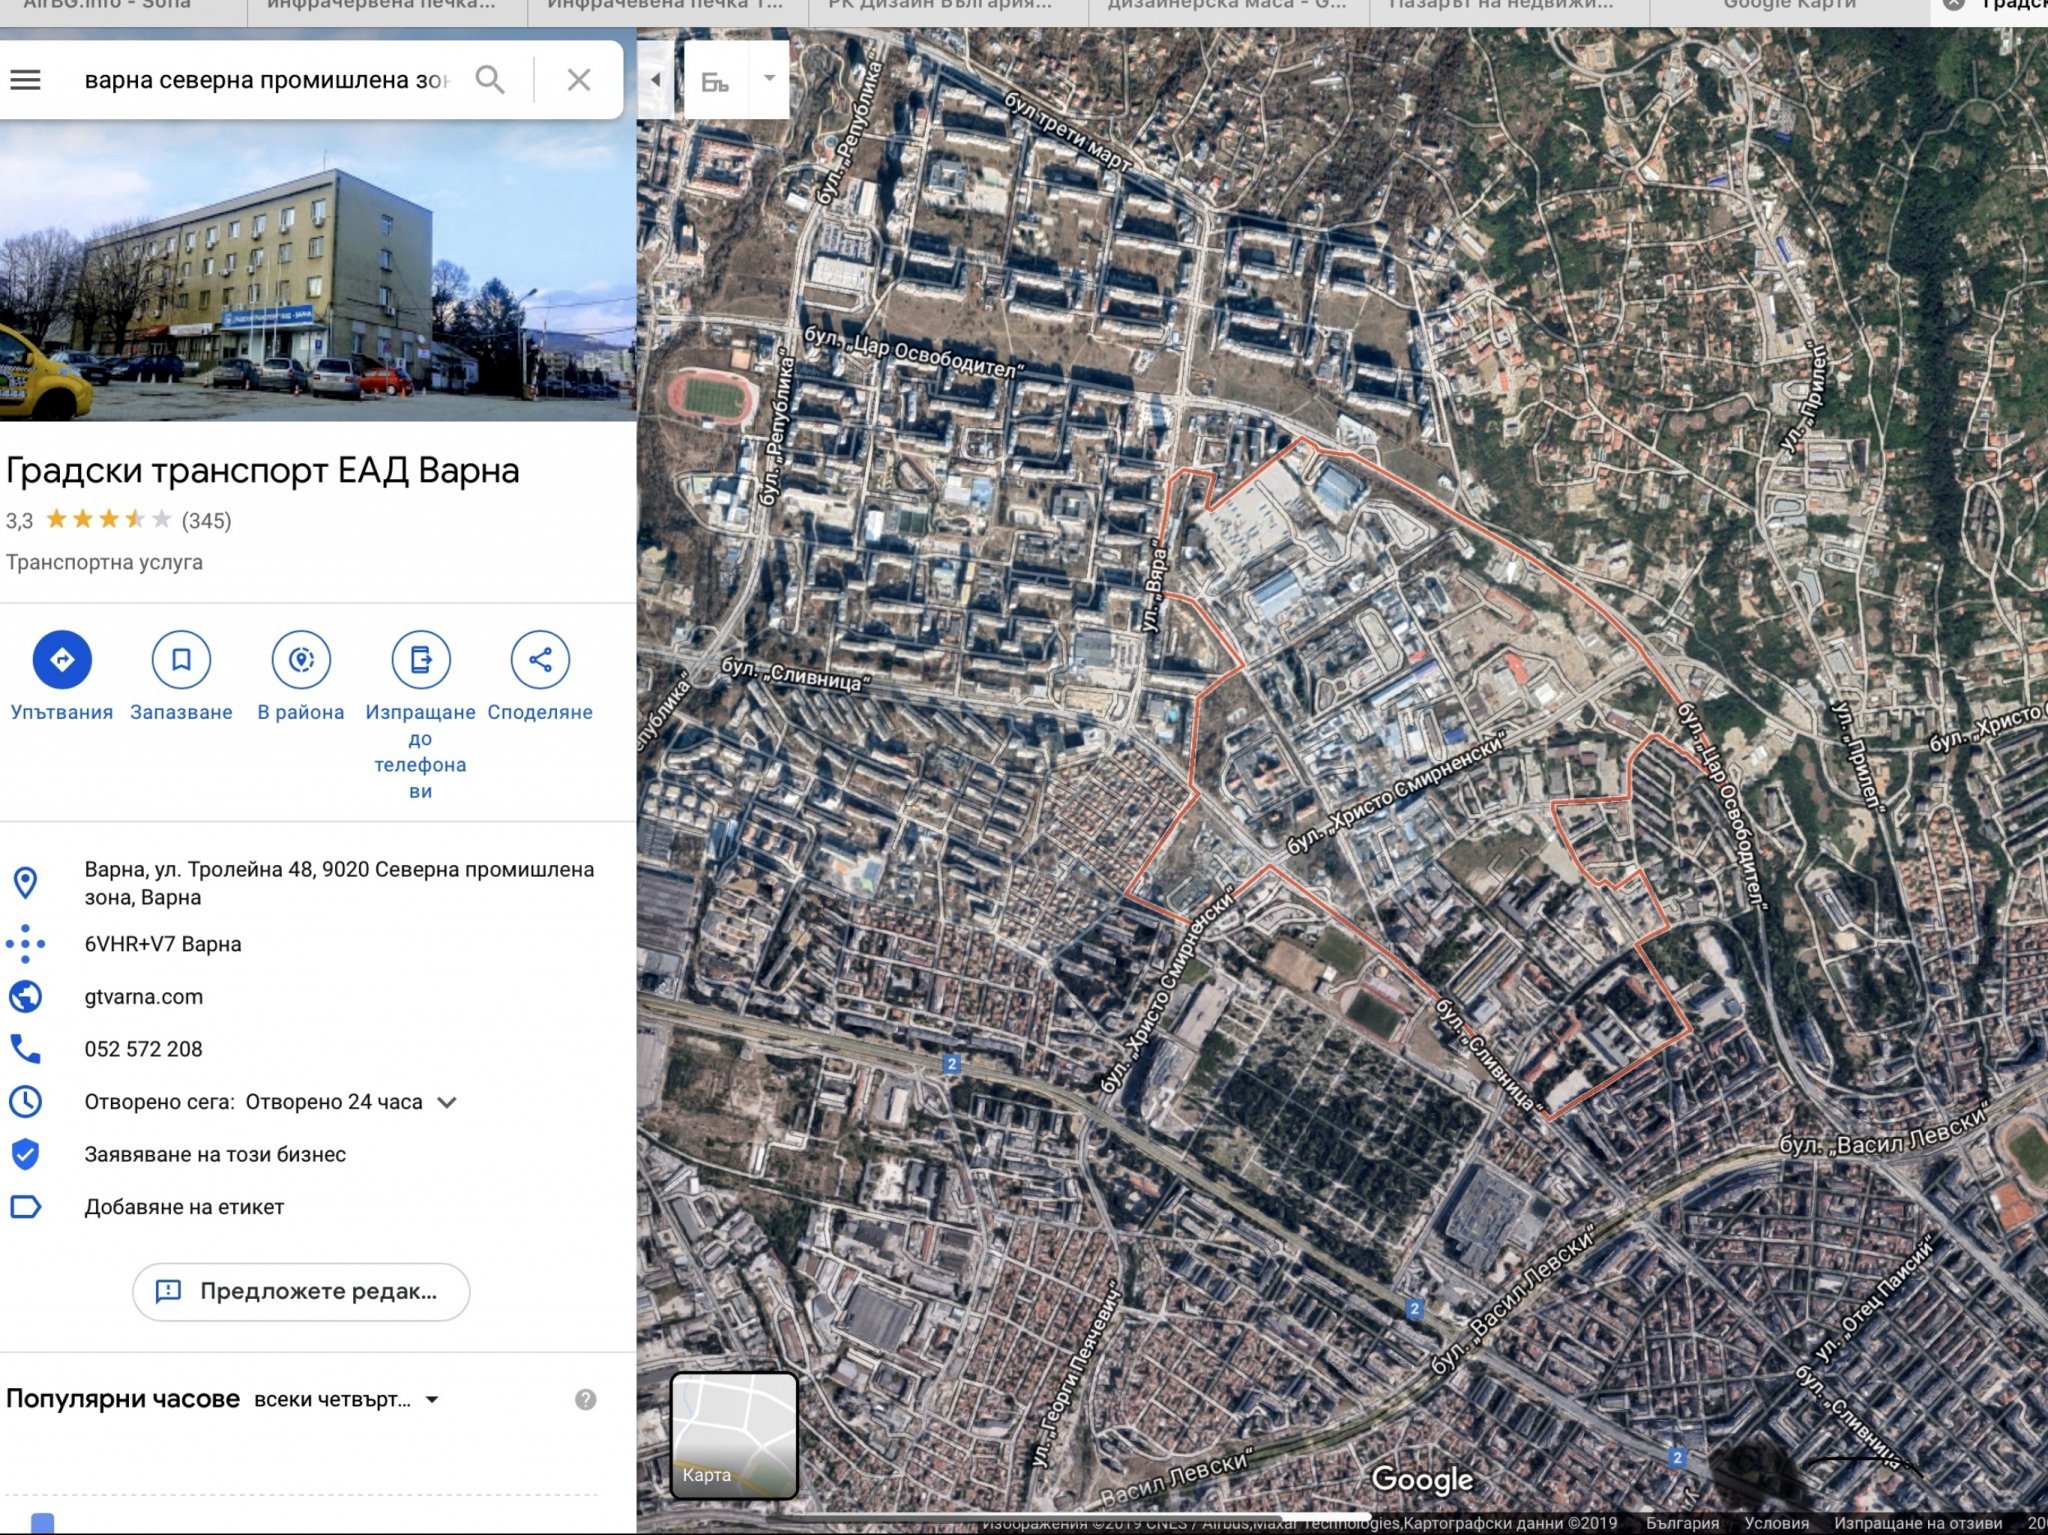The image size is (2048, 1535).
Task: Switch to Карта map view thumbnail
Action: (x=734, y=1435)
